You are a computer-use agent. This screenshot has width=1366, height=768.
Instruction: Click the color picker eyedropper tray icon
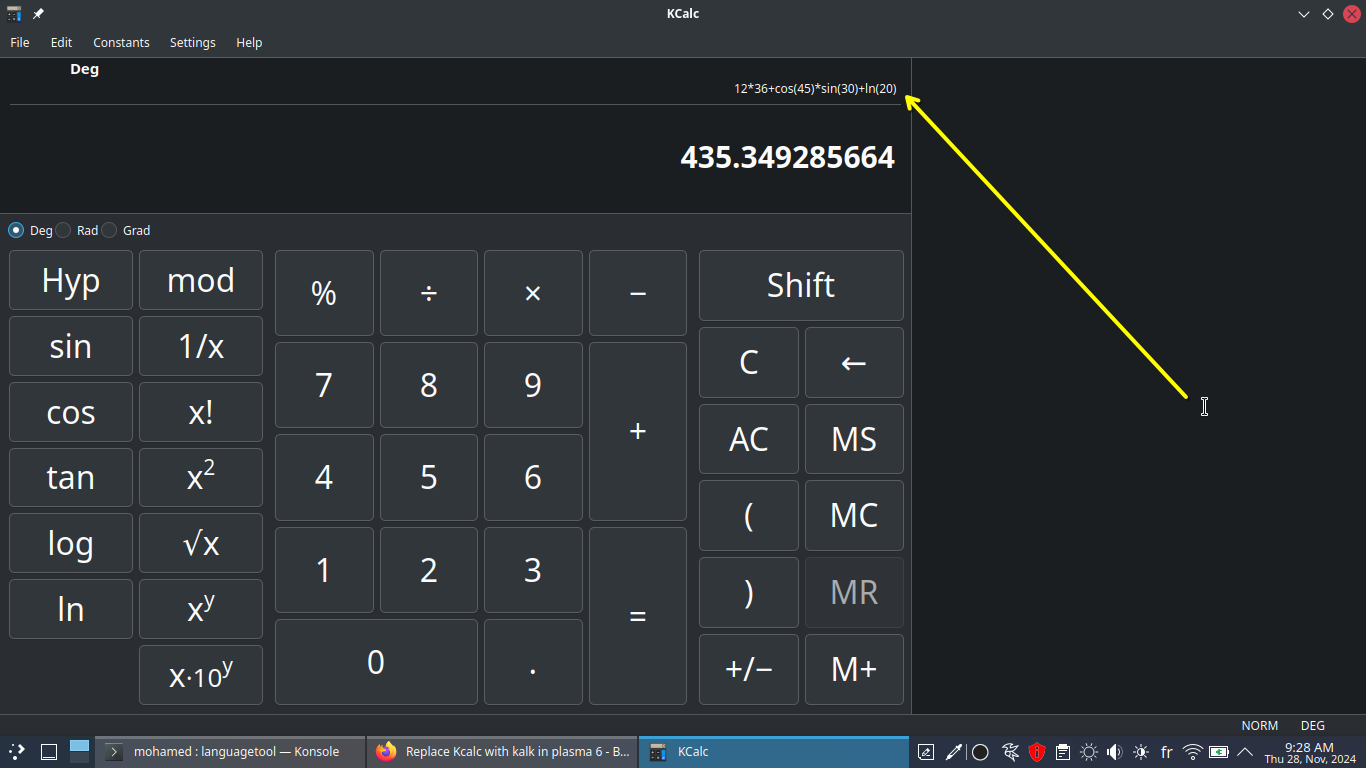(953, 752)
